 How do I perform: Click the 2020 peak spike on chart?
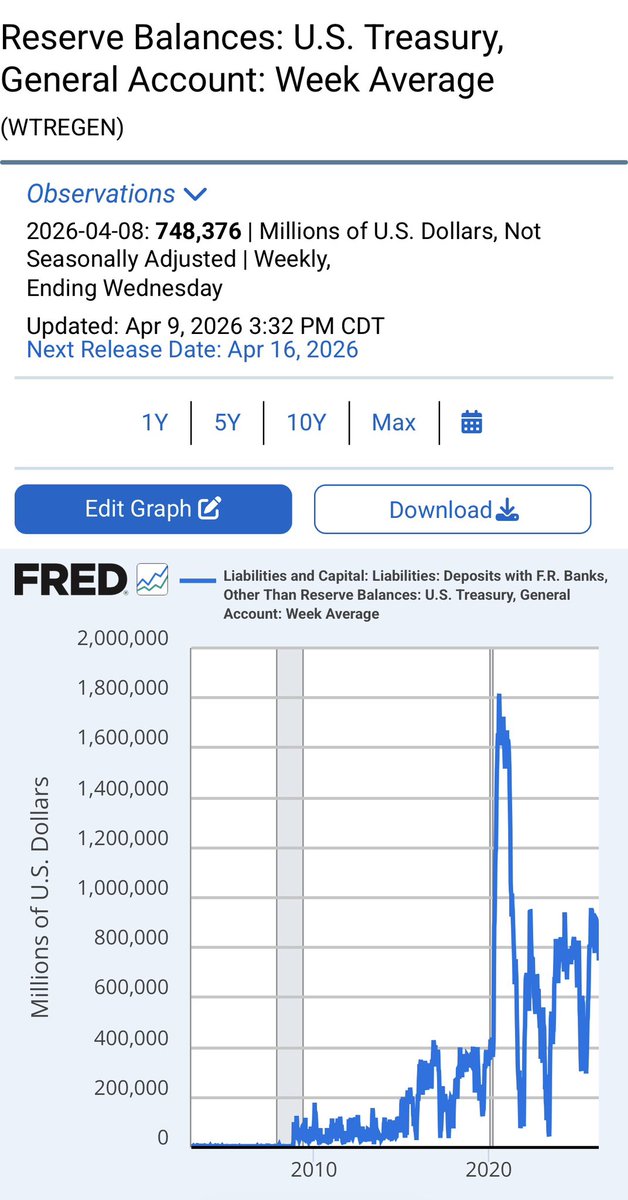click(x=499, y=697)
